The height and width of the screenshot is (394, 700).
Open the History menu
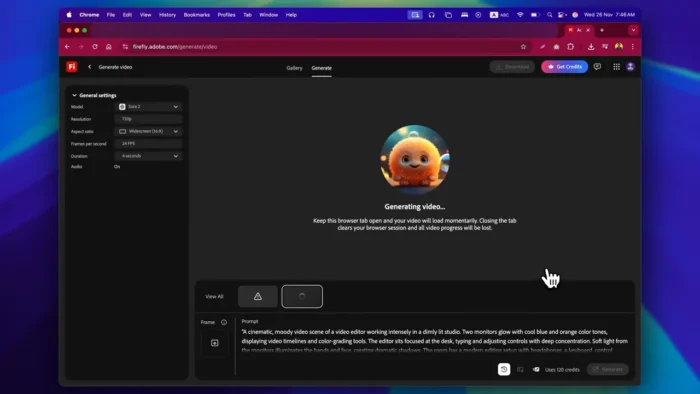coord(167,15)
